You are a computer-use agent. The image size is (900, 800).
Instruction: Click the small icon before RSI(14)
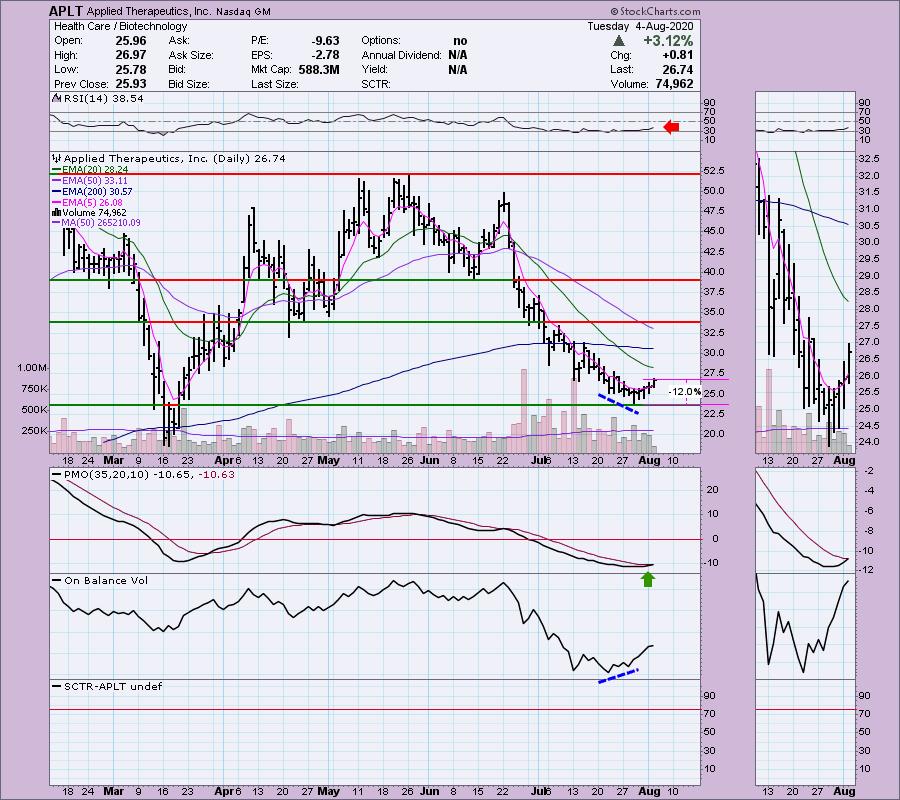pos(56,98)
